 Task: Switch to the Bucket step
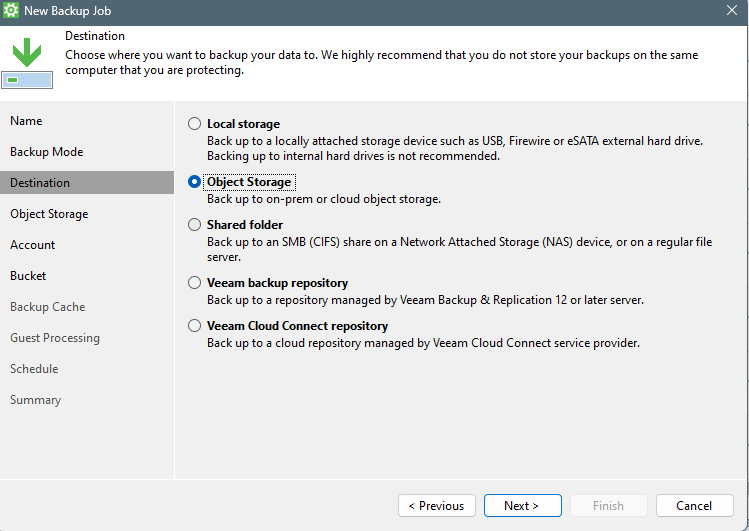point(28,276)
